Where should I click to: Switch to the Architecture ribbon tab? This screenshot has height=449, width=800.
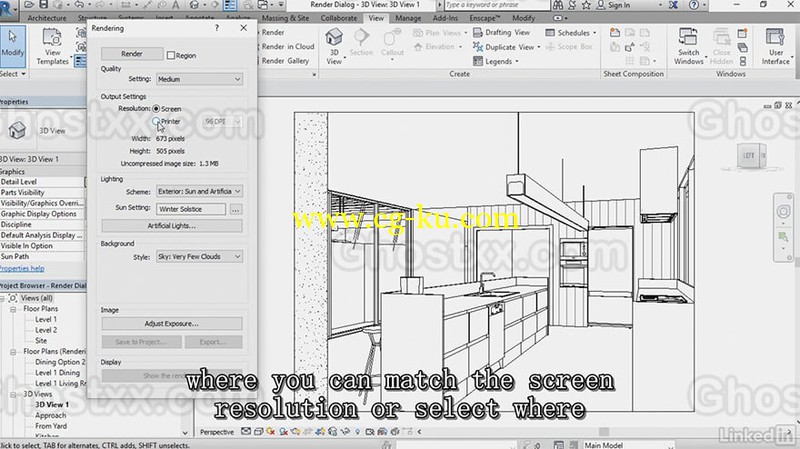coord(47,18)
